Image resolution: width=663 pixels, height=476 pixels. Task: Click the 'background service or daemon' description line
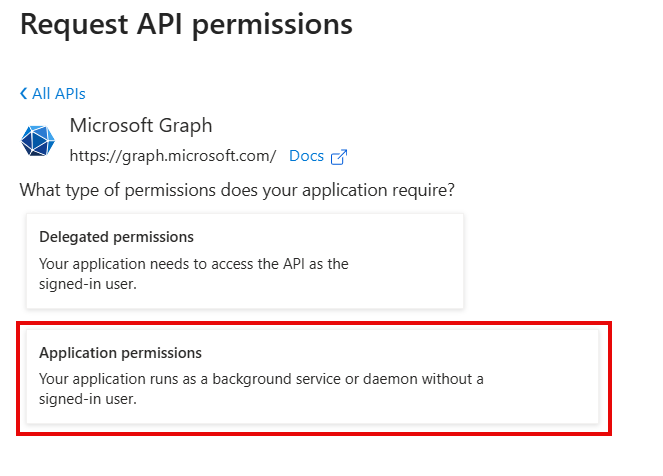pos(260,380)
